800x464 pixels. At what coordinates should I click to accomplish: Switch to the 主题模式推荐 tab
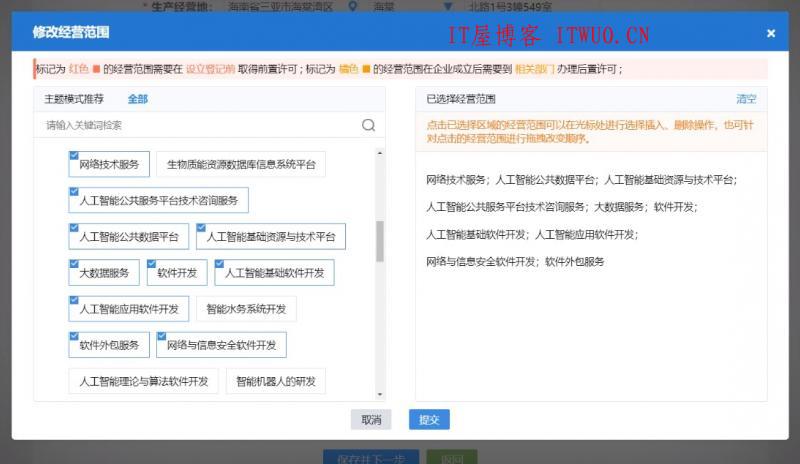coord(73,99)
